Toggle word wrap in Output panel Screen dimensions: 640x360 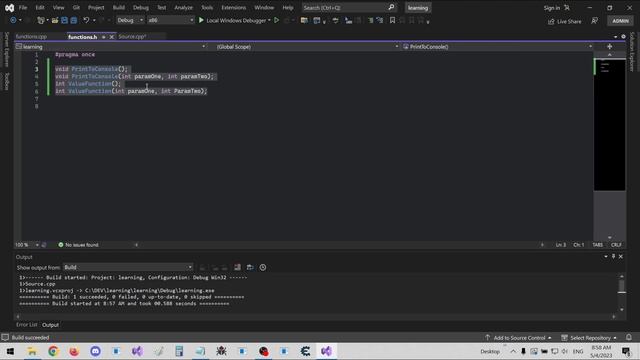[x=250, y=267]
